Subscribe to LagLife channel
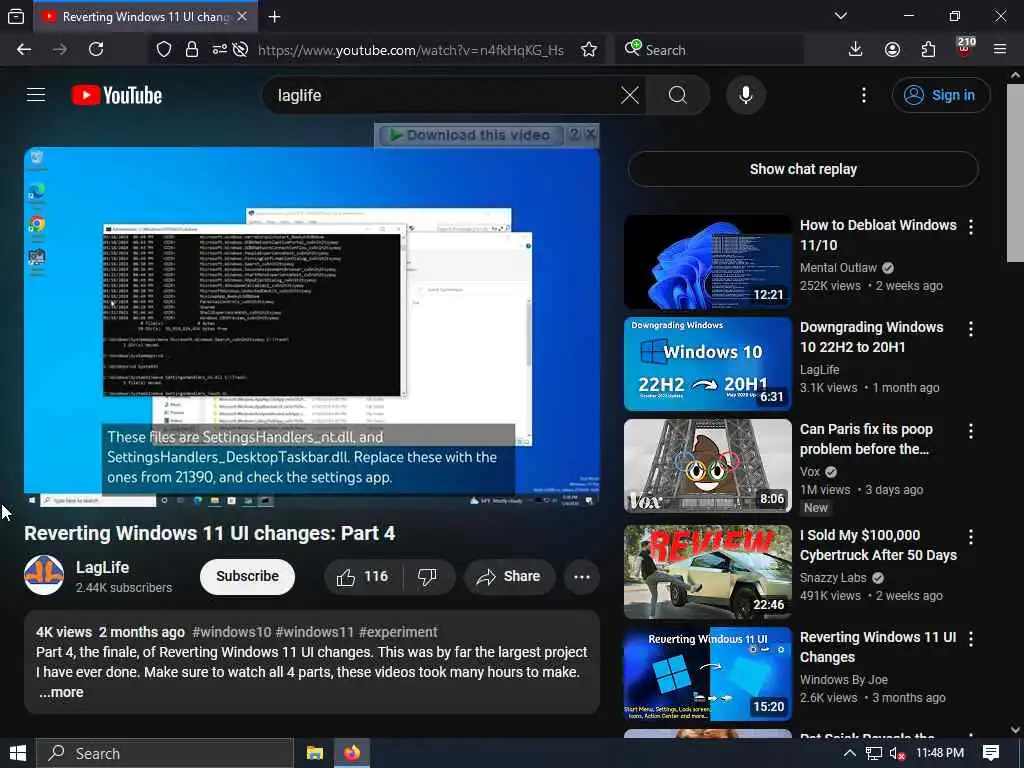 point(248,577)
